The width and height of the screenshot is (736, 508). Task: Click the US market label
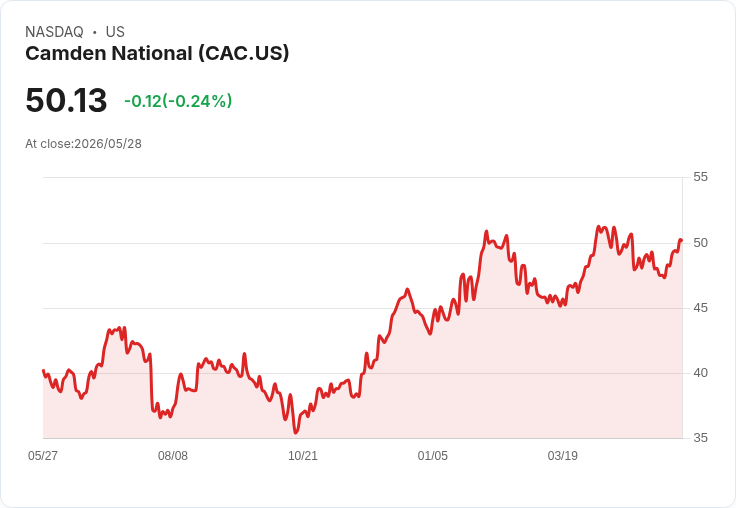pyautogui.click(x=115, y=31)
